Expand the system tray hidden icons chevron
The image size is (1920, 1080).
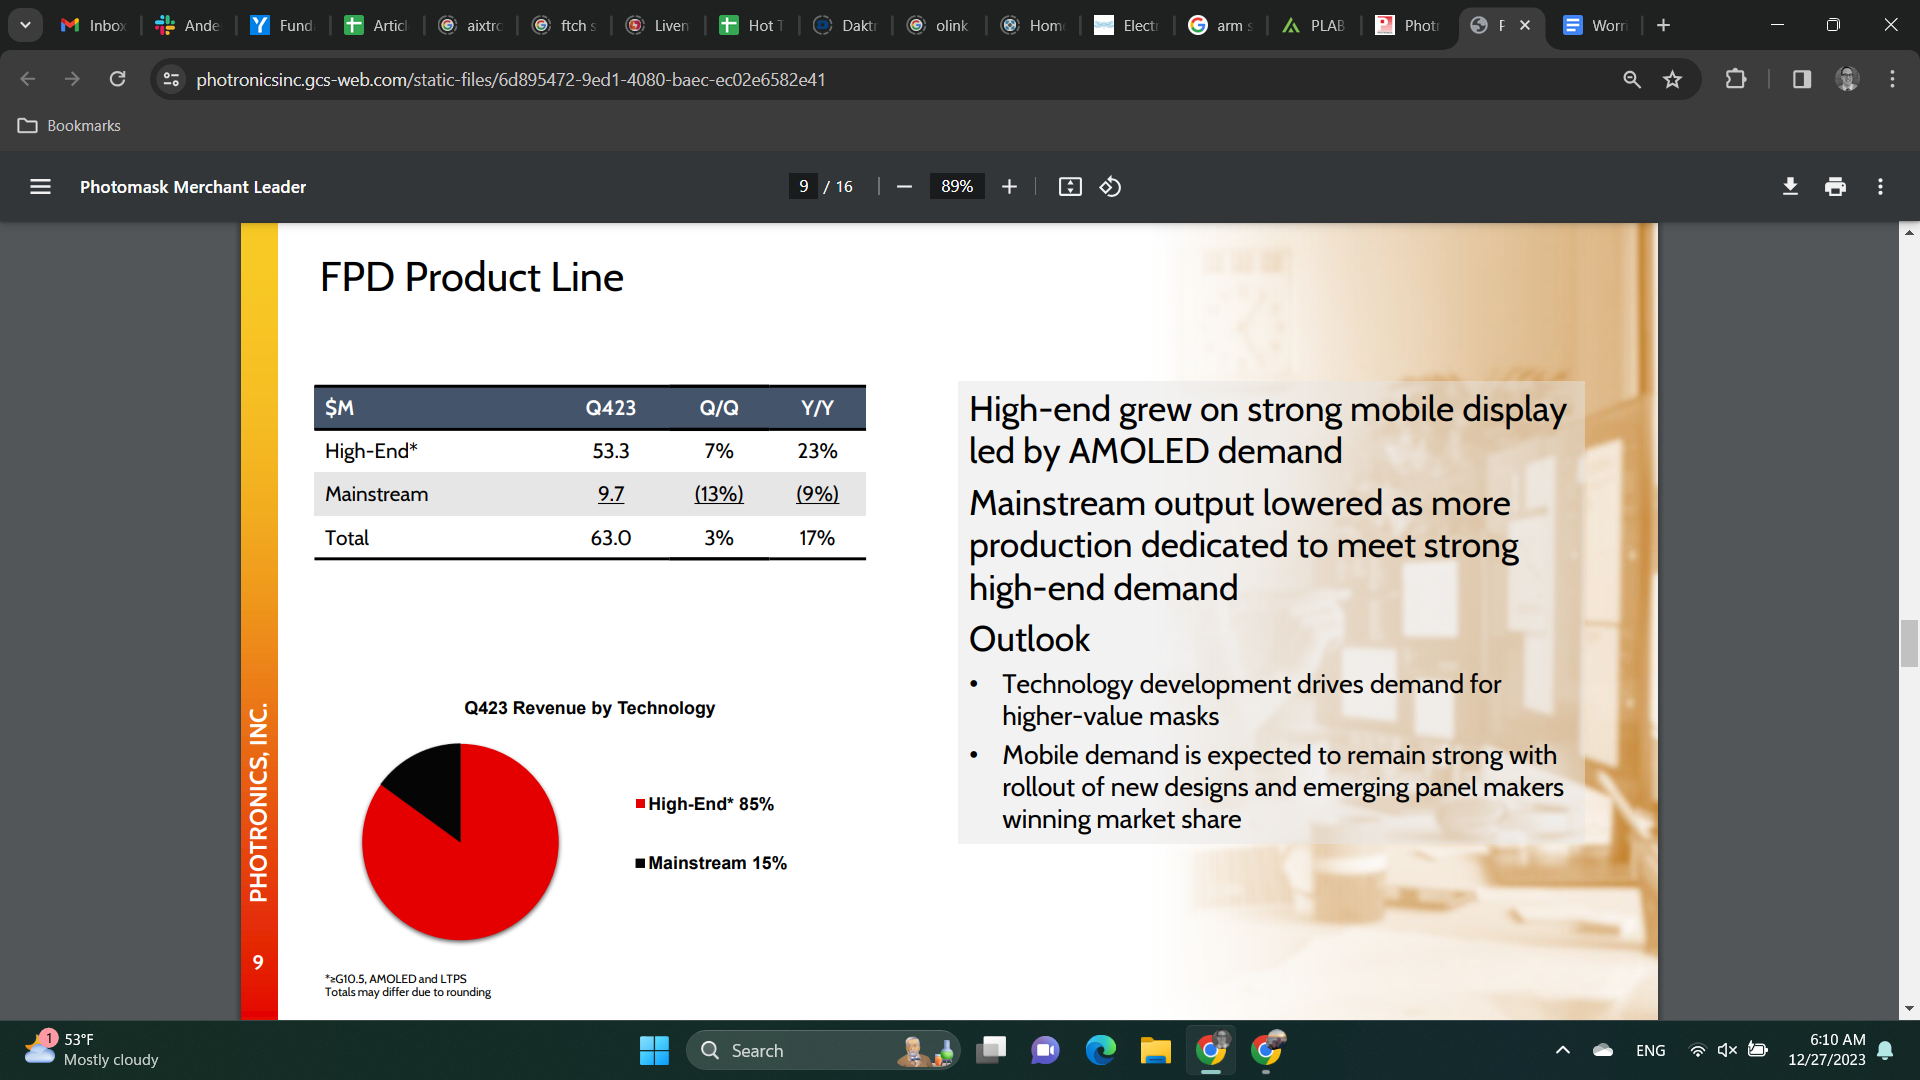pos(1562,1050)
